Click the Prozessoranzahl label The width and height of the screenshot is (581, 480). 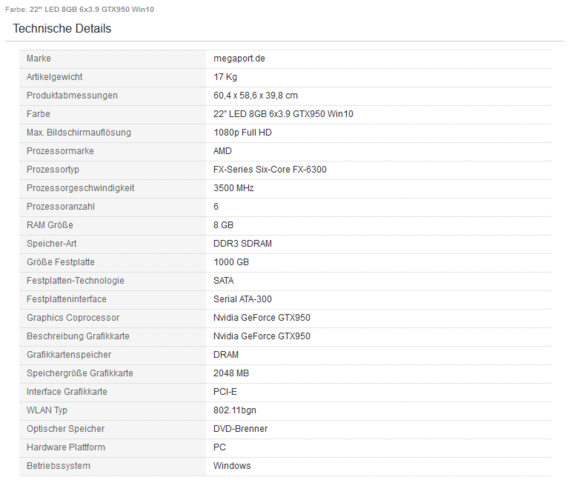pos(60,207)
